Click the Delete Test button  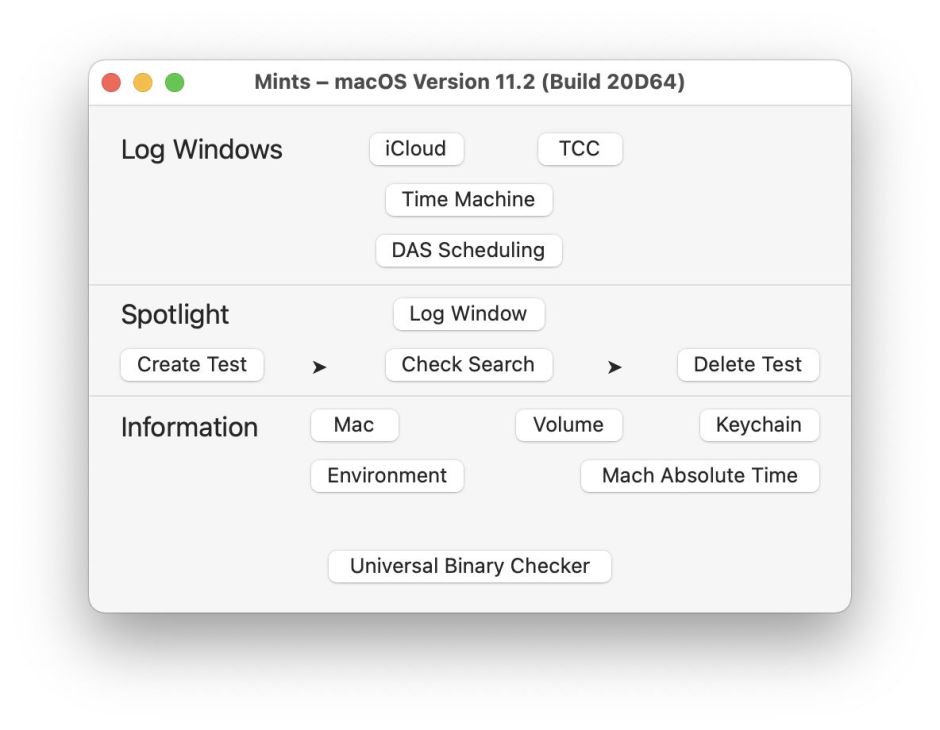coord(748,365)
